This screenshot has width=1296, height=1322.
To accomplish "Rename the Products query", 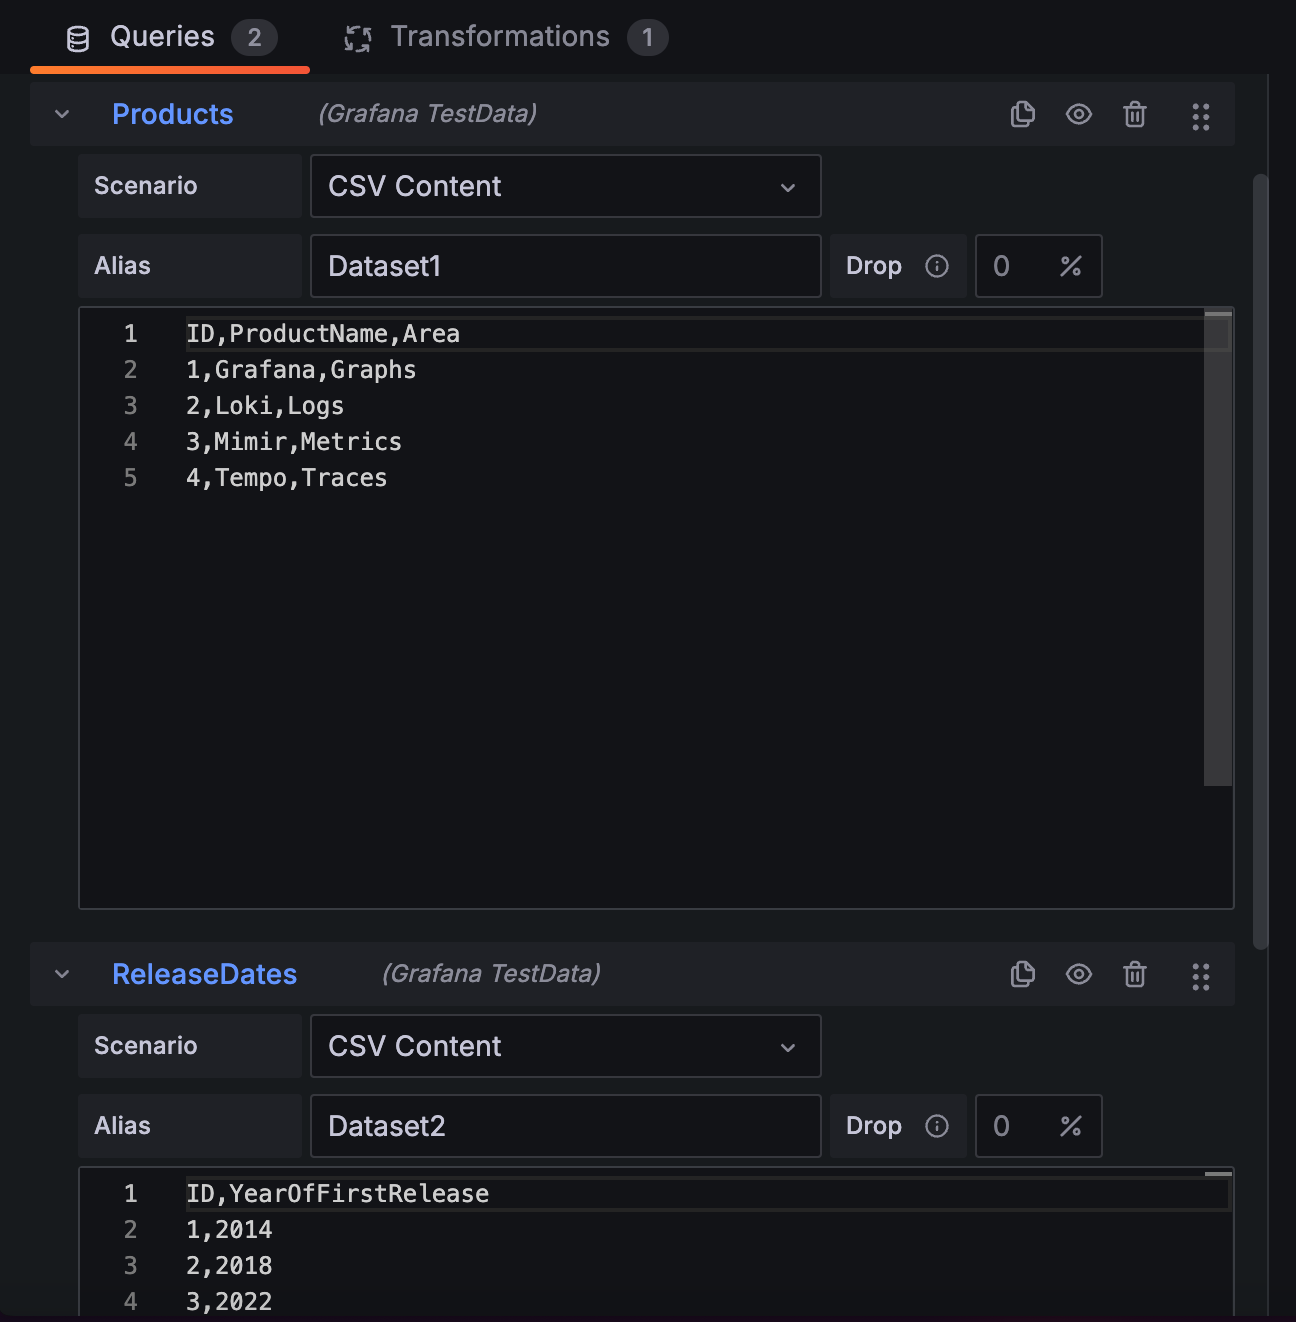I will 172,114.
